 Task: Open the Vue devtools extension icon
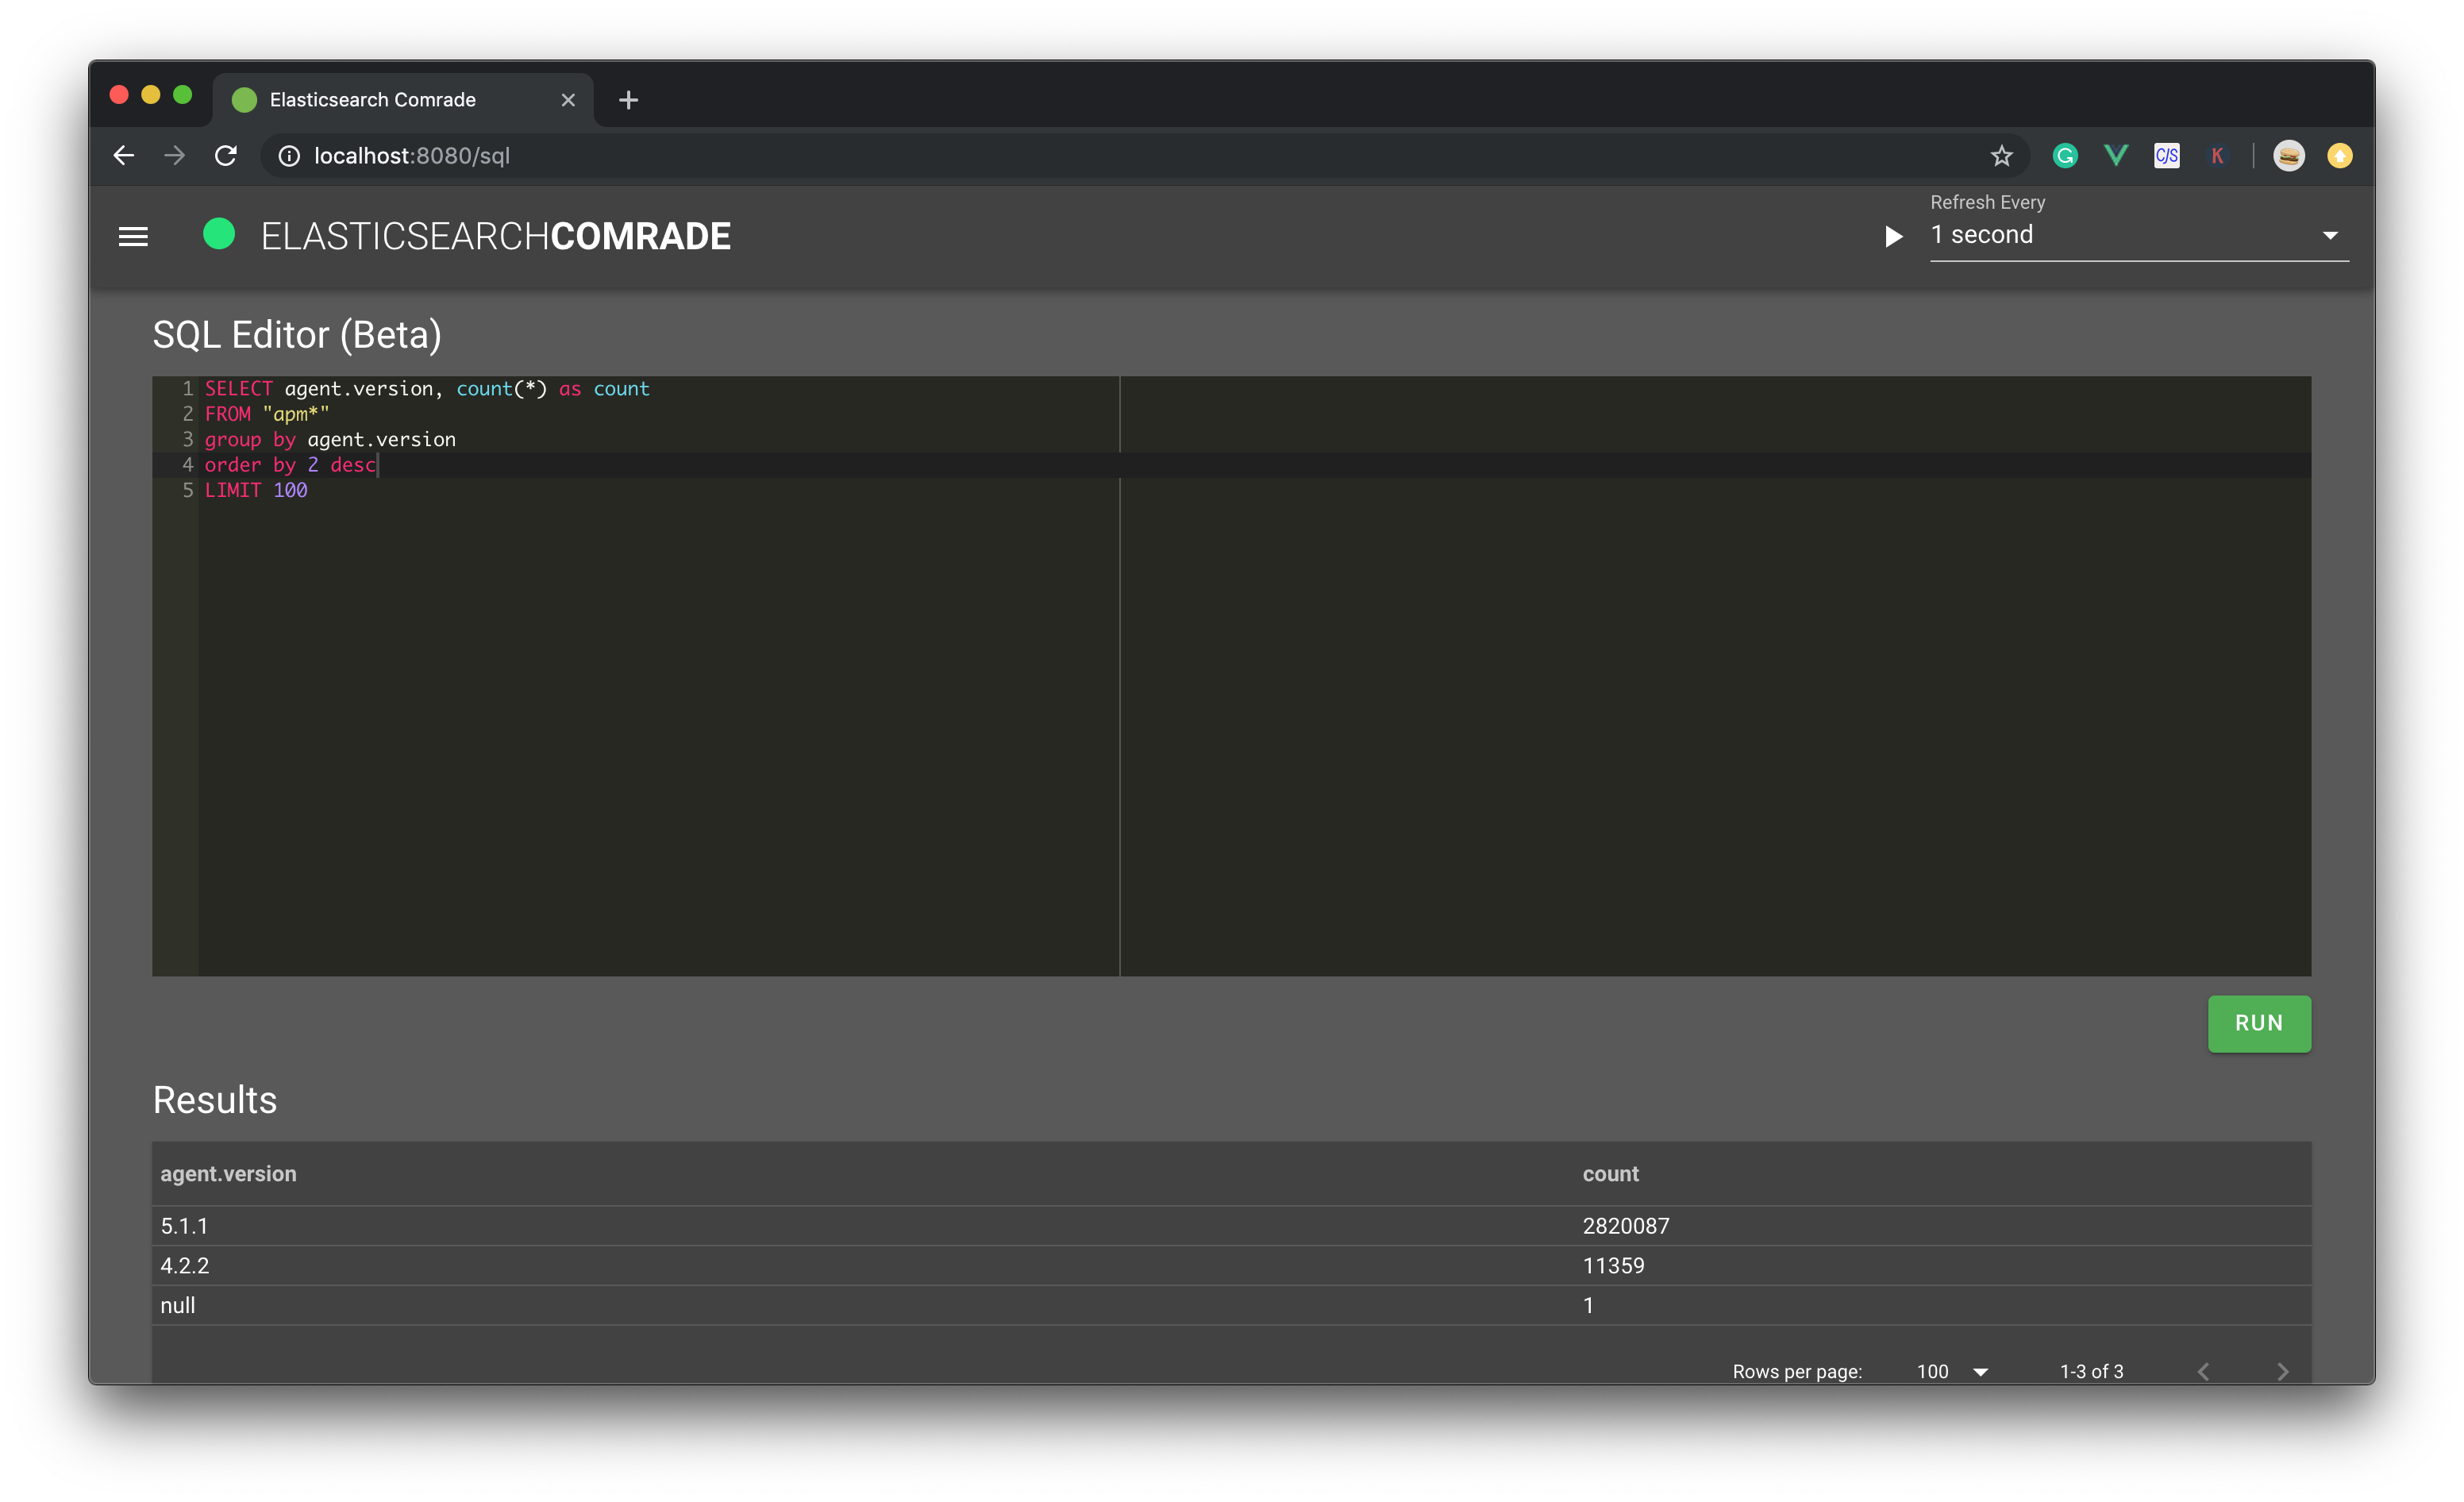2116,156
